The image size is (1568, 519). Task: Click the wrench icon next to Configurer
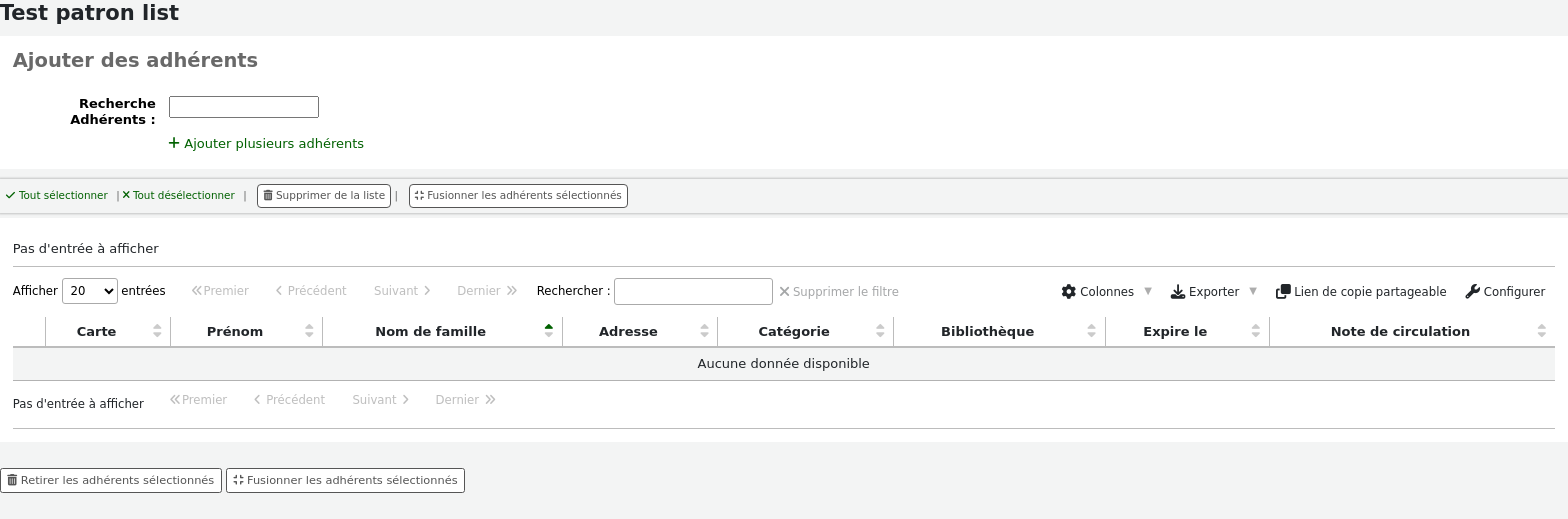click(1472, 292)
